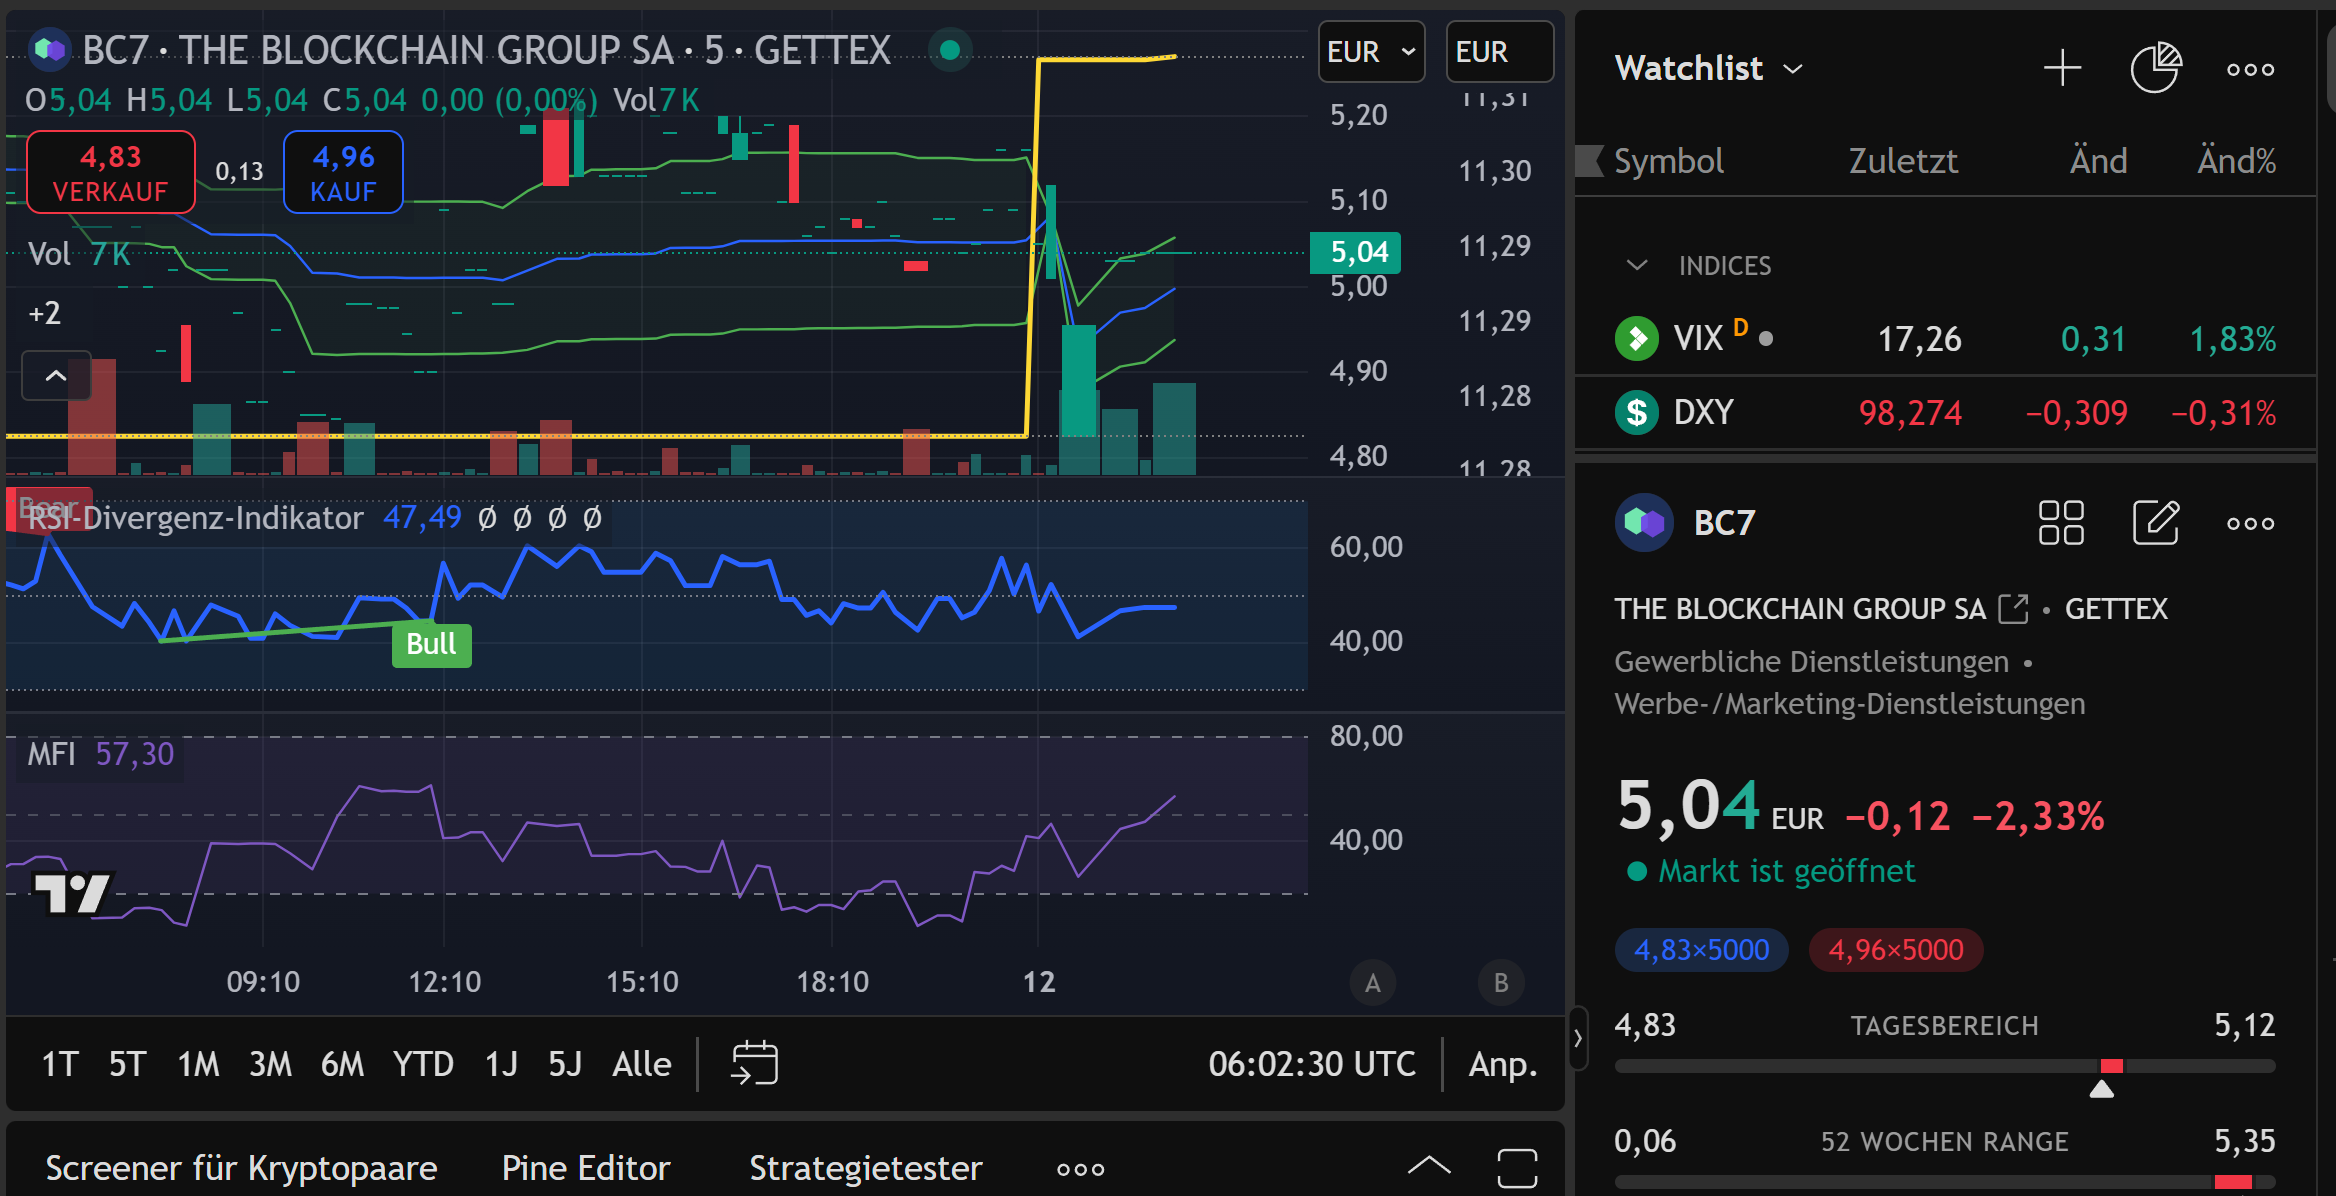This screenshot has width=2336, height=1196.
Task: Click the go-to-date calendar icon
Action: [754, 1063]
